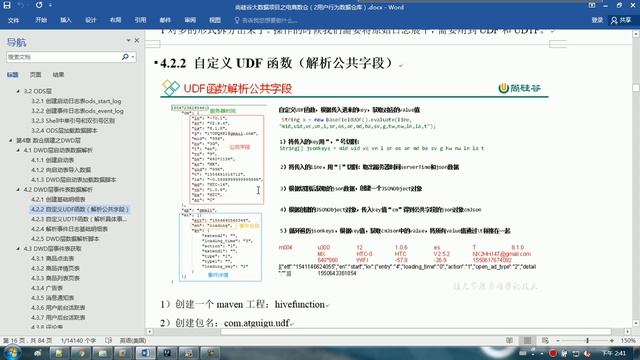Click the word count status 1/14140 个字
The width and height of the screenshot is (640, 360).
[x=78, y=340]
